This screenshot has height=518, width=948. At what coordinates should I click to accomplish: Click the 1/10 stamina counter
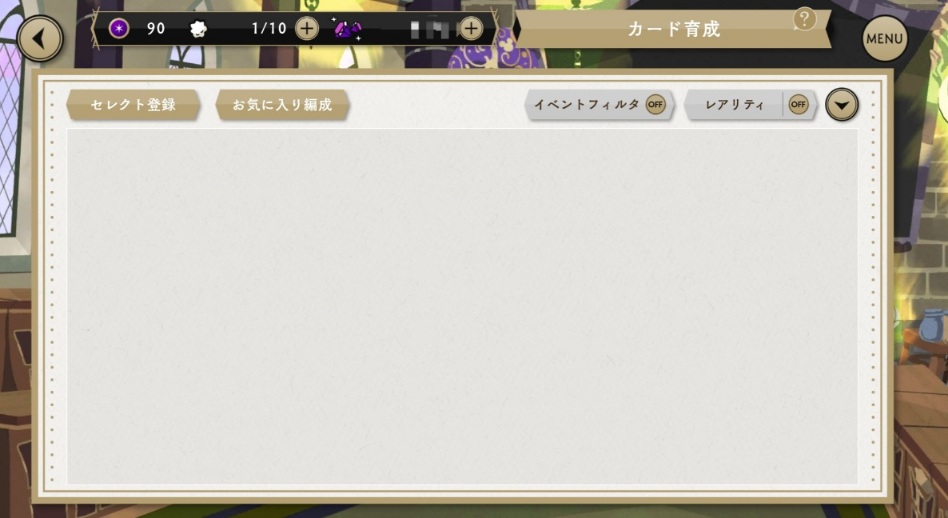268,28
